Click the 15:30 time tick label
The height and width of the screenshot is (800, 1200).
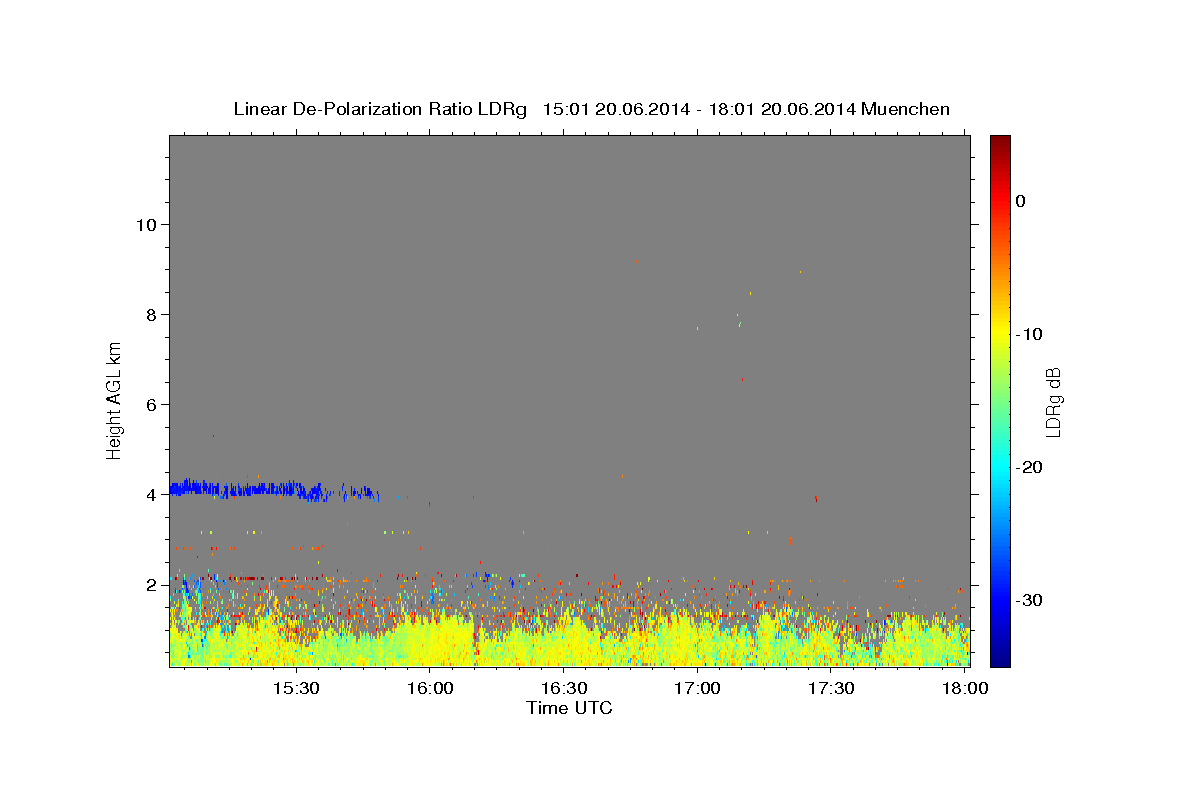[x=296, y=689]
